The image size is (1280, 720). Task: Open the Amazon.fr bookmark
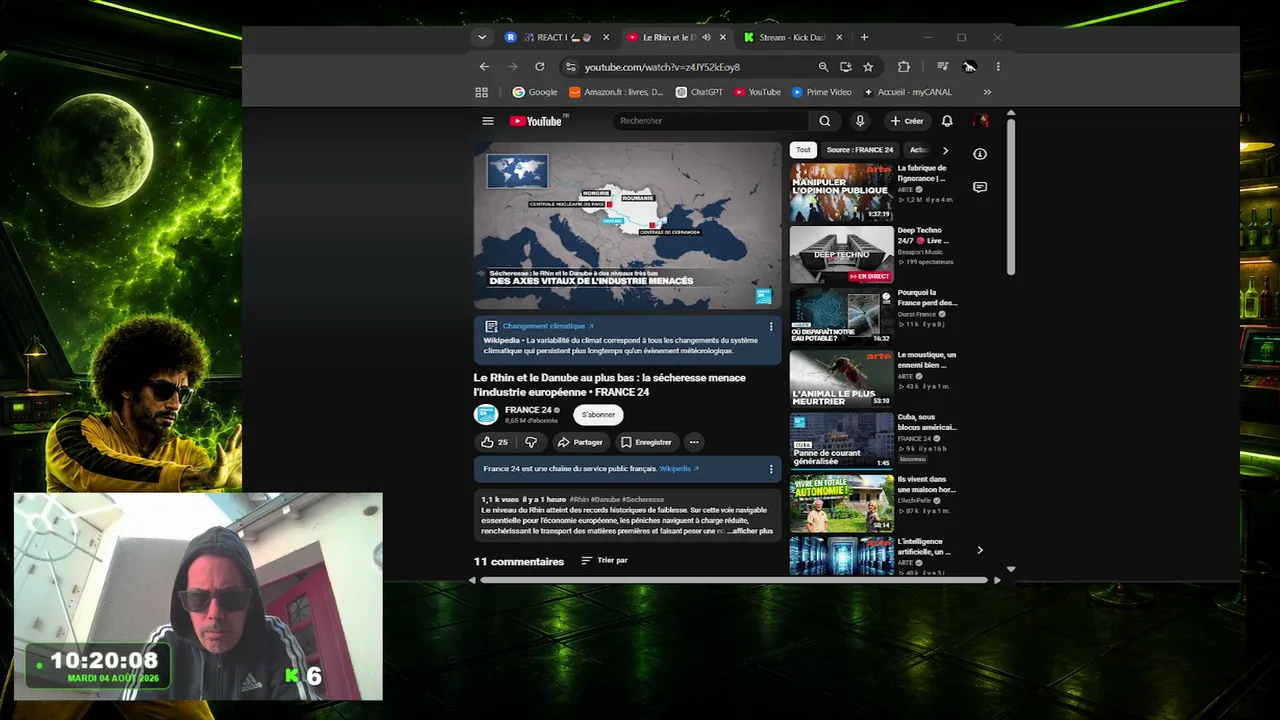[616, 92]
